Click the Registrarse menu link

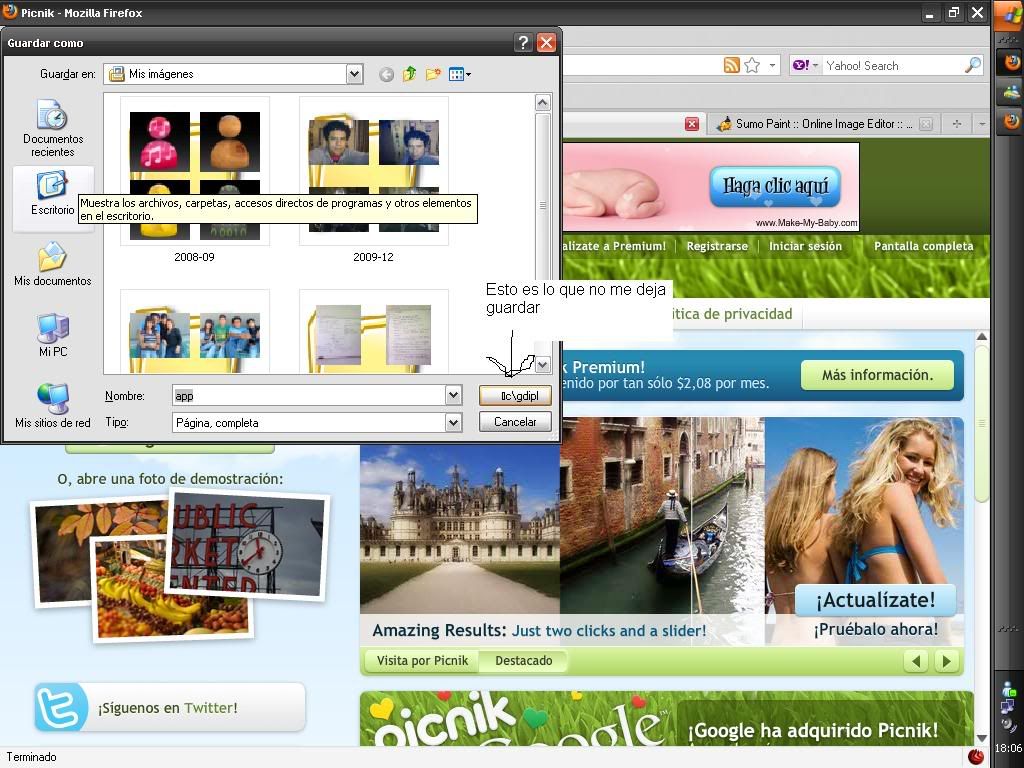tap(717, 246)
